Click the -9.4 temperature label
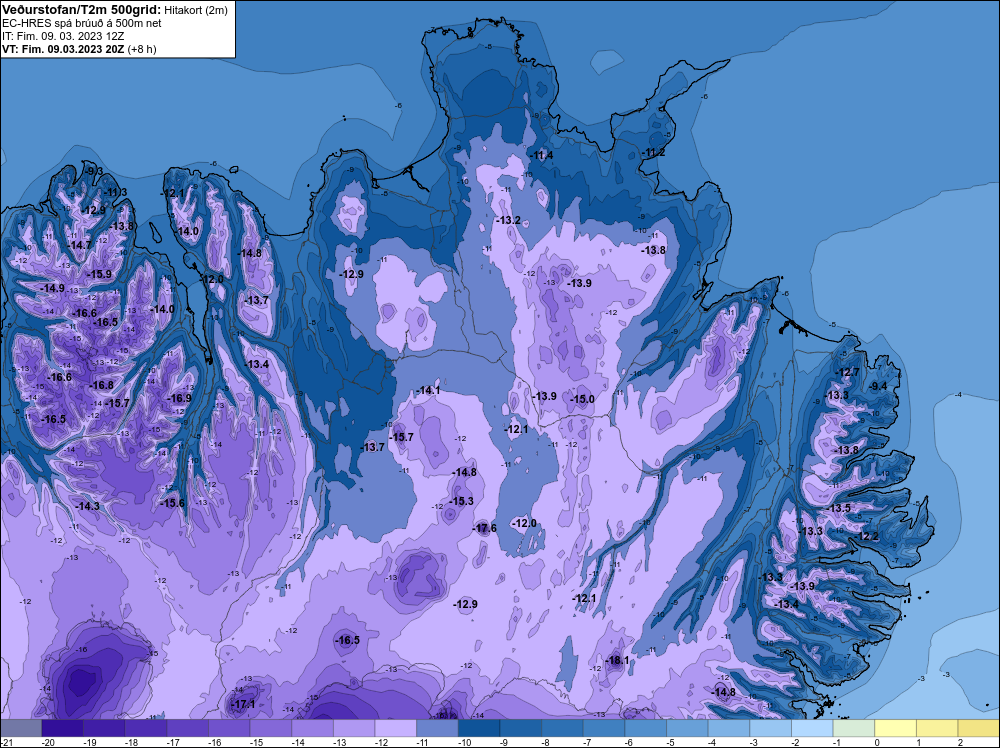Screen dimensions: 1000x748 (x=878, y=386)
